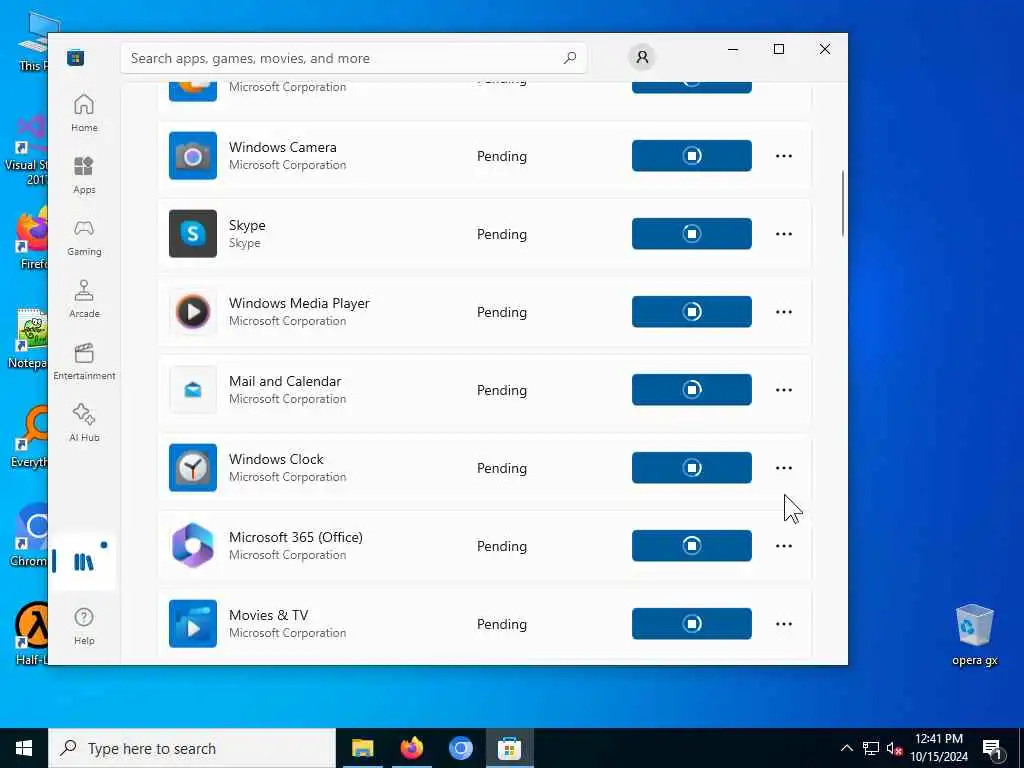Click the Microsoft Store logo icon
The height and width of the screenshot is (768, 1024).
[x=76, y=58]
